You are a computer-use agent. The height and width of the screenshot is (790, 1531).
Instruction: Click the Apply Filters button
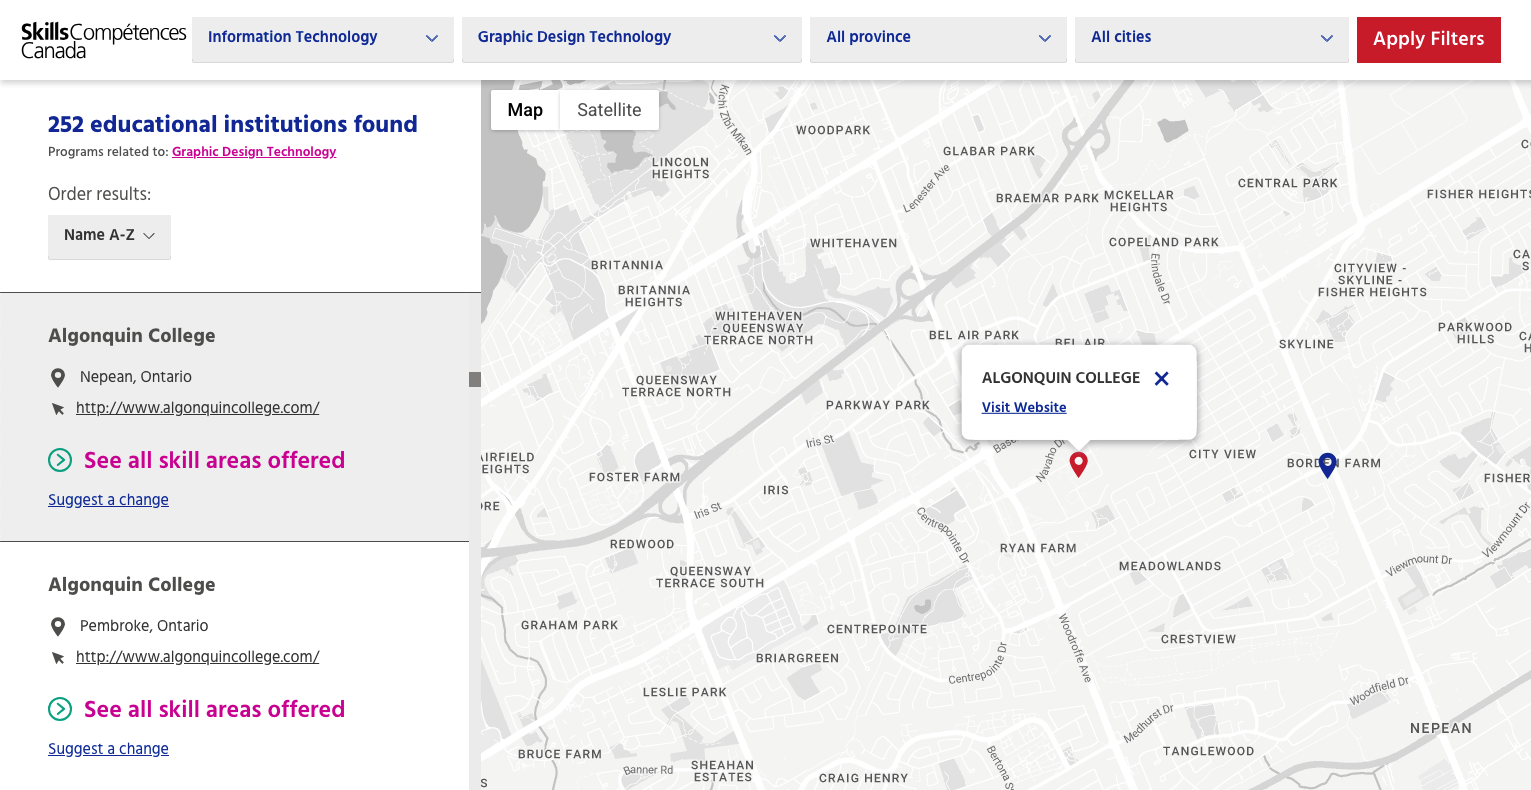(x=1428, y=39)
